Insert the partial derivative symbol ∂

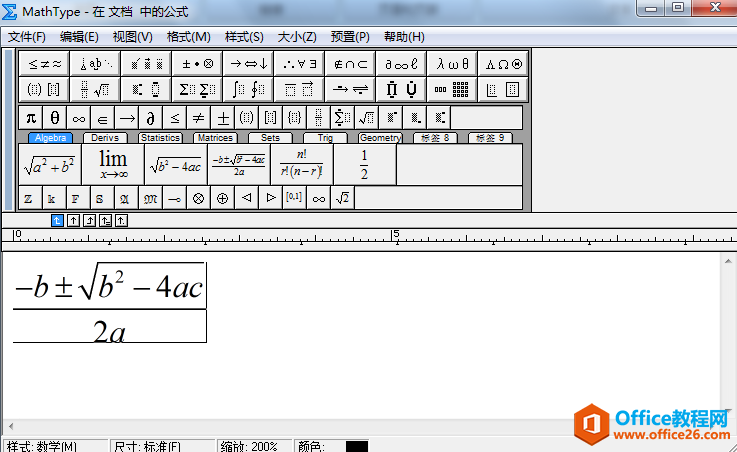(150, 117)
